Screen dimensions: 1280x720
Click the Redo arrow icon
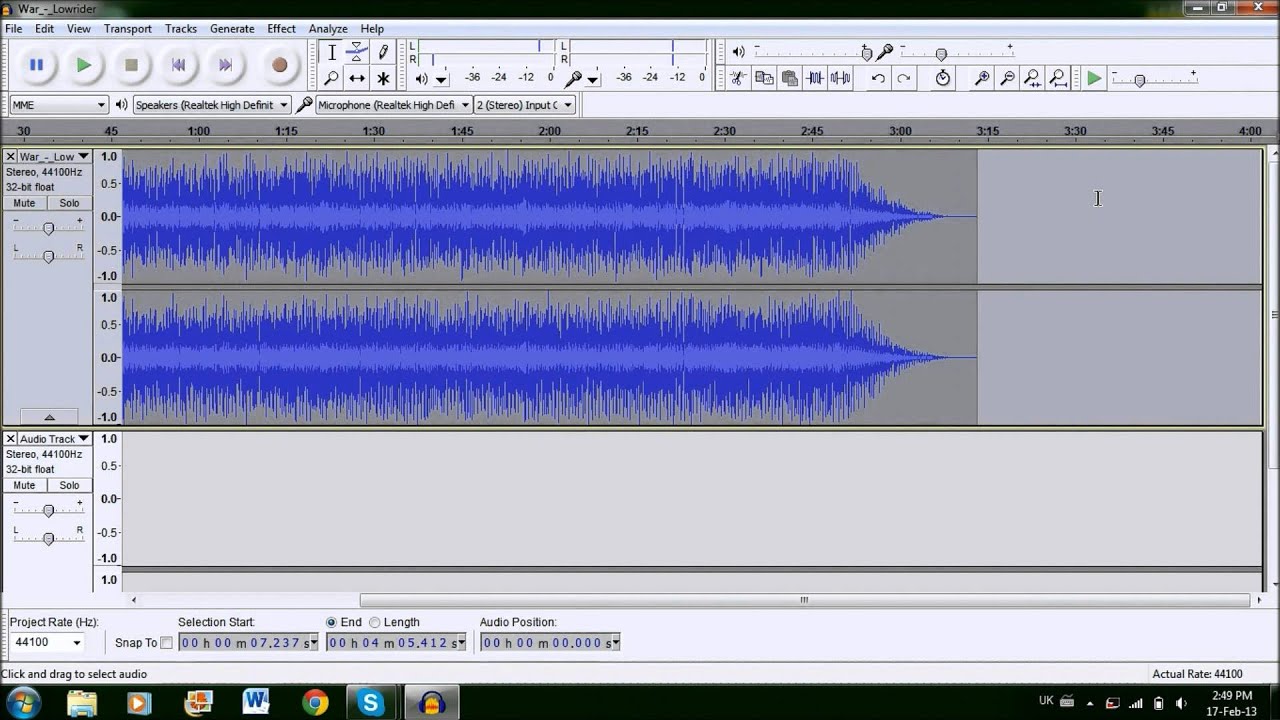(x=904, y=78)
